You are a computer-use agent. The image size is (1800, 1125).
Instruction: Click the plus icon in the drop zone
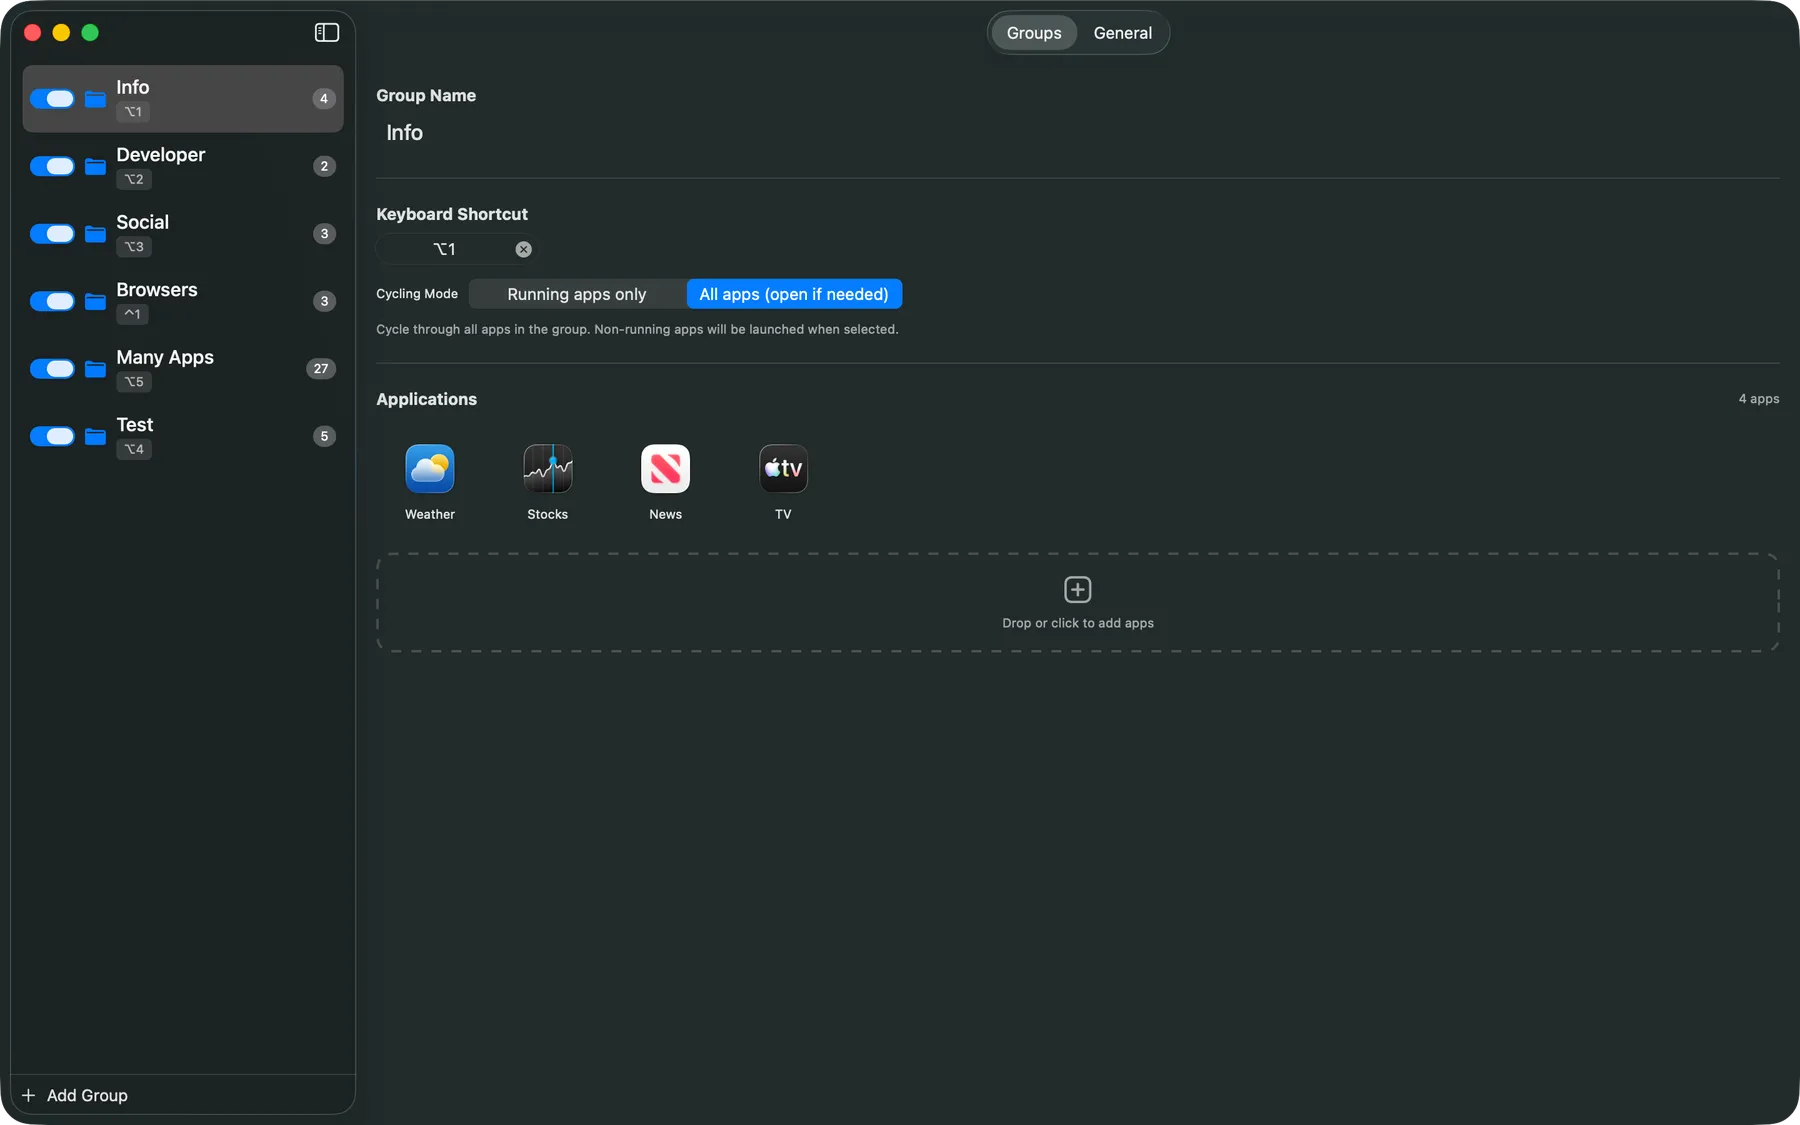(x=1077, y=590)
